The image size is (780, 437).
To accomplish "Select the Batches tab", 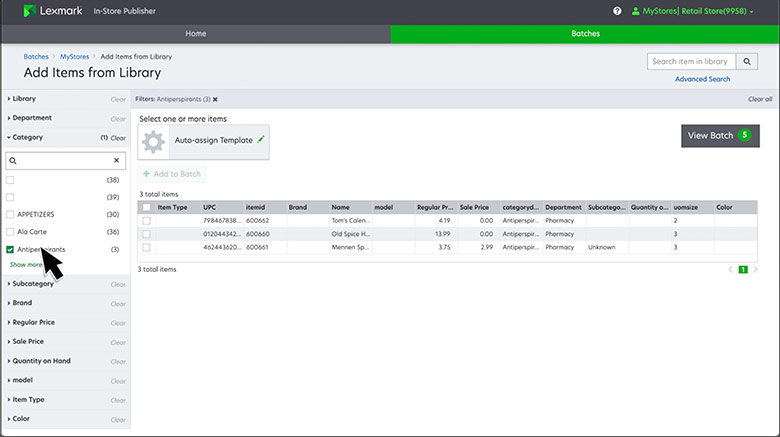I will (585, 33).
